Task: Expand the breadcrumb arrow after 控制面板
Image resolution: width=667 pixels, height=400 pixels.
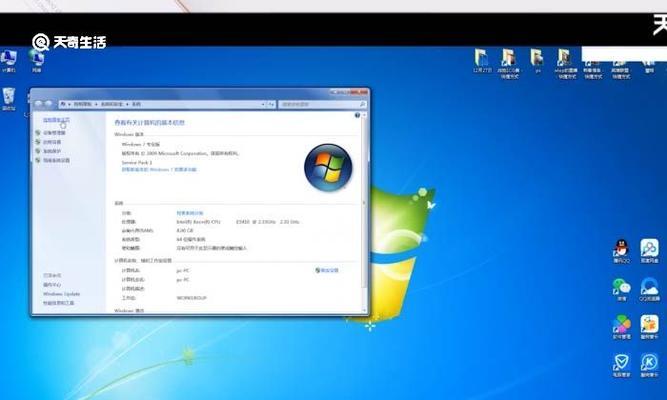Action: click(96, 104)
